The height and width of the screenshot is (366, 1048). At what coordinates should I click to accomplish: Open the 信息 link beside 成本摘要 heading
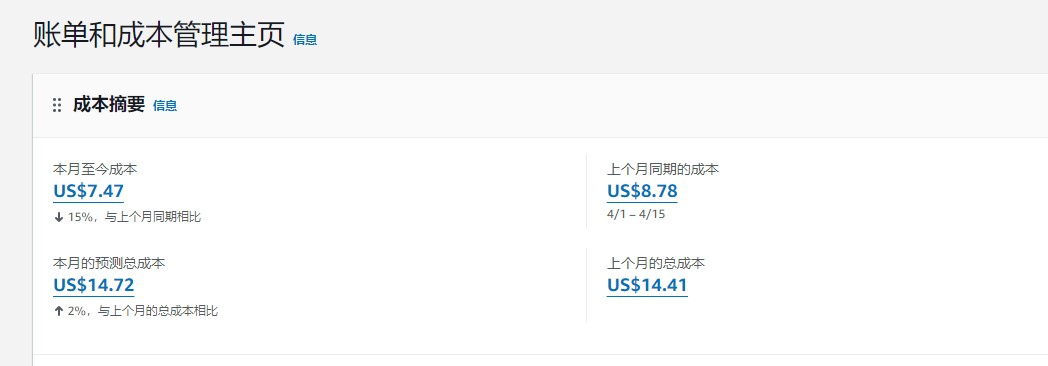pos(165,106)
